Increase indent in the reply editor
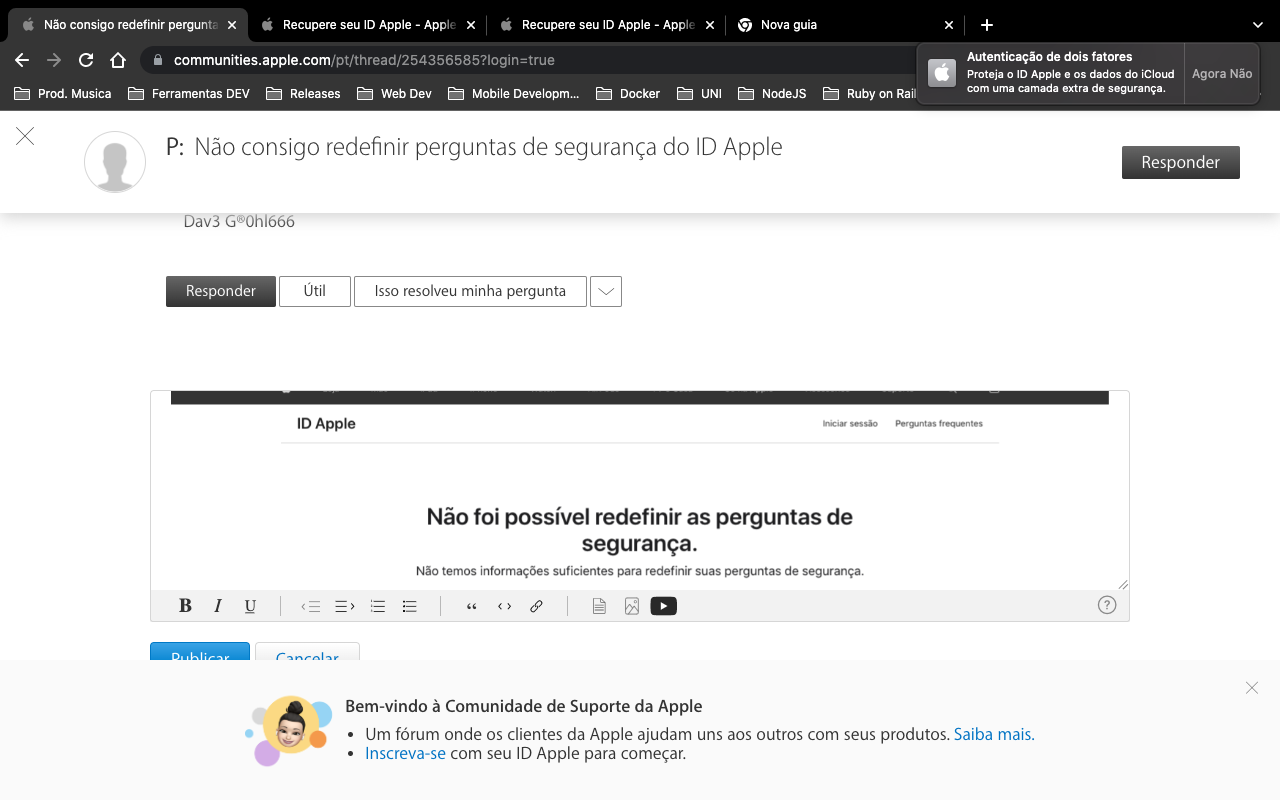The width and height of the screenshot is (1280, 800). coord(345,606)
